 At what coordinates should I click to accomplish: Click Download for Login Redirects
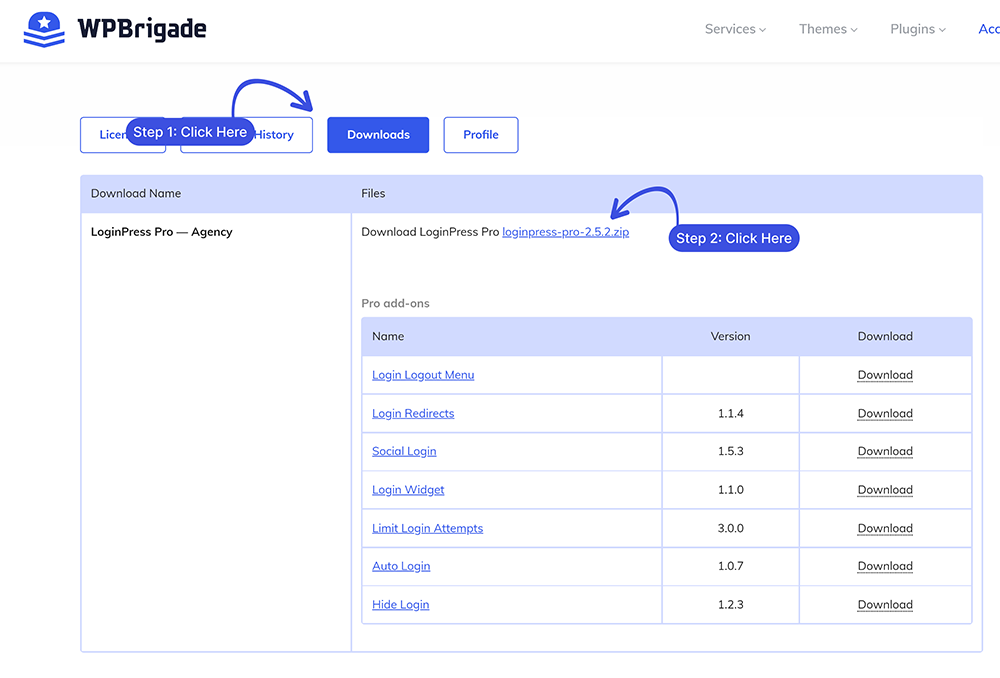point(885,413)
